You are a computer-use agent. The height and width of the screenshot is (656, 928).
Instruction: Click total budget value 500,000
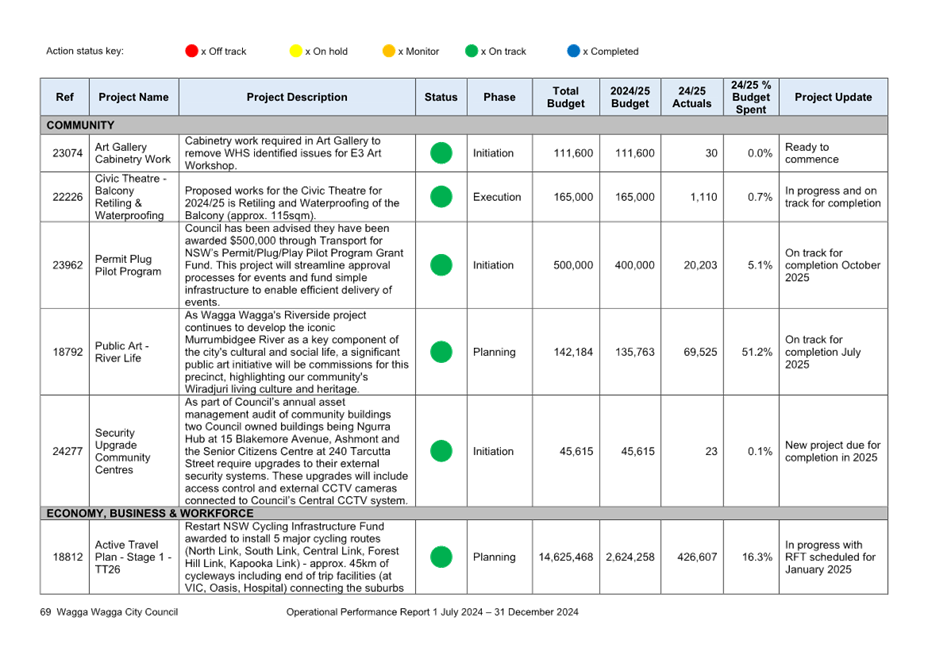coord(573,265)
